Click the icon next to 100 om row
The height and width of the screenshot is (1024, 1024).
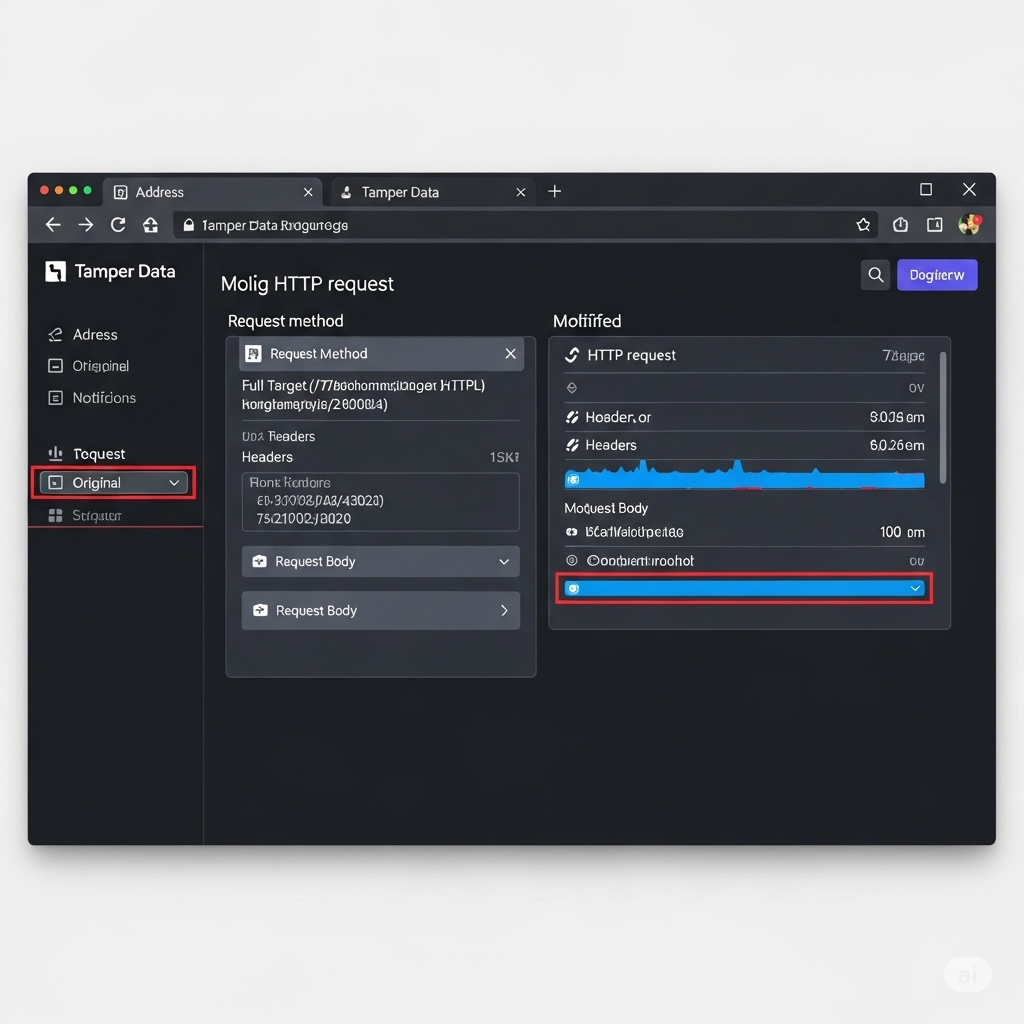tap(572, 532)
